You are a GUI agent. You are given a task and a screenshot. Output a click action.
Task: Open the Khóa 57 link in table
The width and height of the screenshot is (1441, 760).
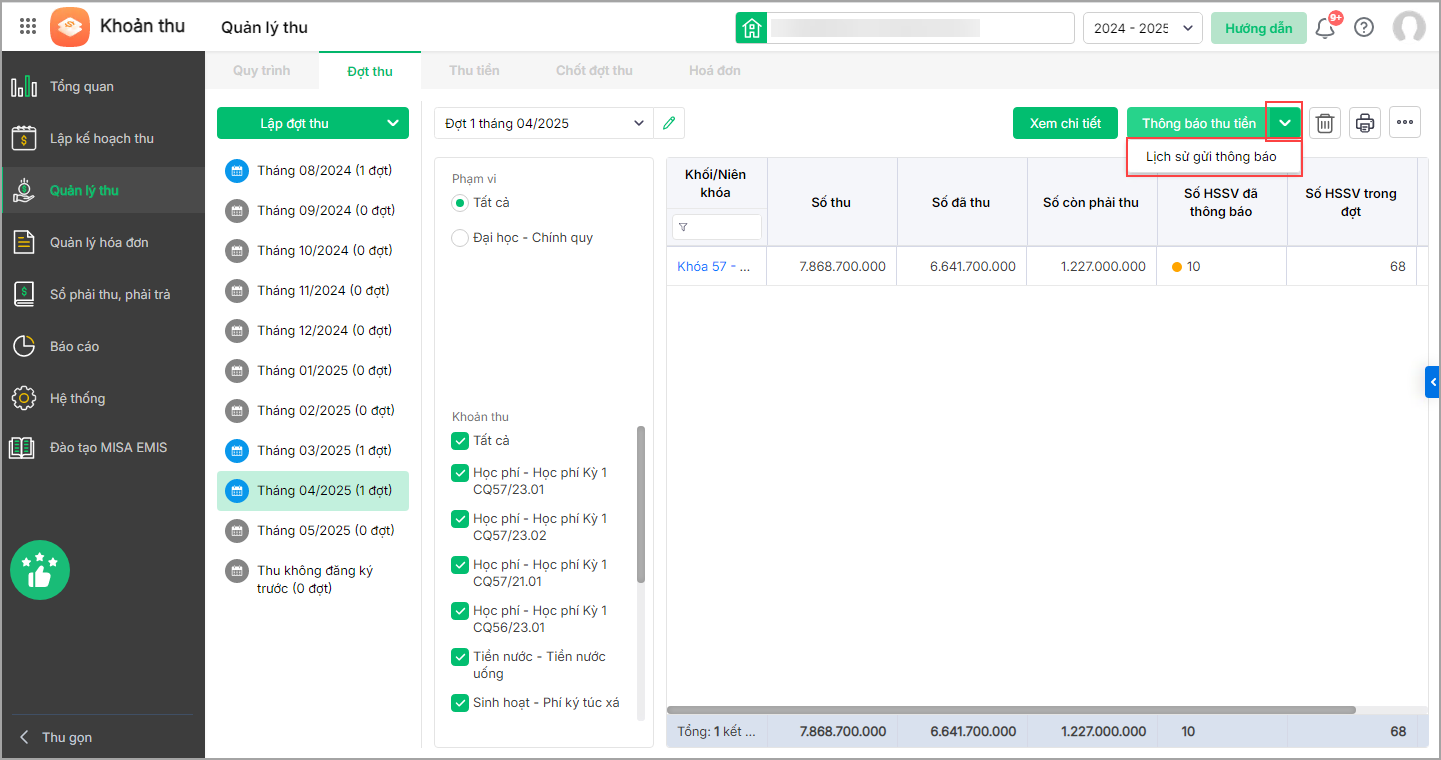point(713,266)
